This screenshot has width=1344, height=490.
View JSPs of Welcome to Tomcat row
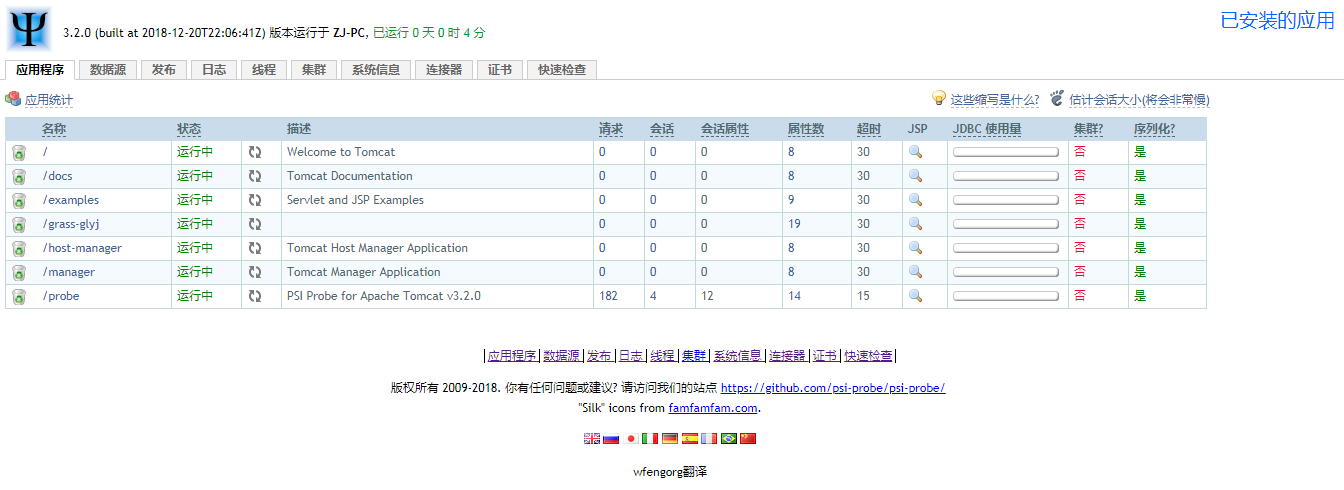(x=915, y=152)
